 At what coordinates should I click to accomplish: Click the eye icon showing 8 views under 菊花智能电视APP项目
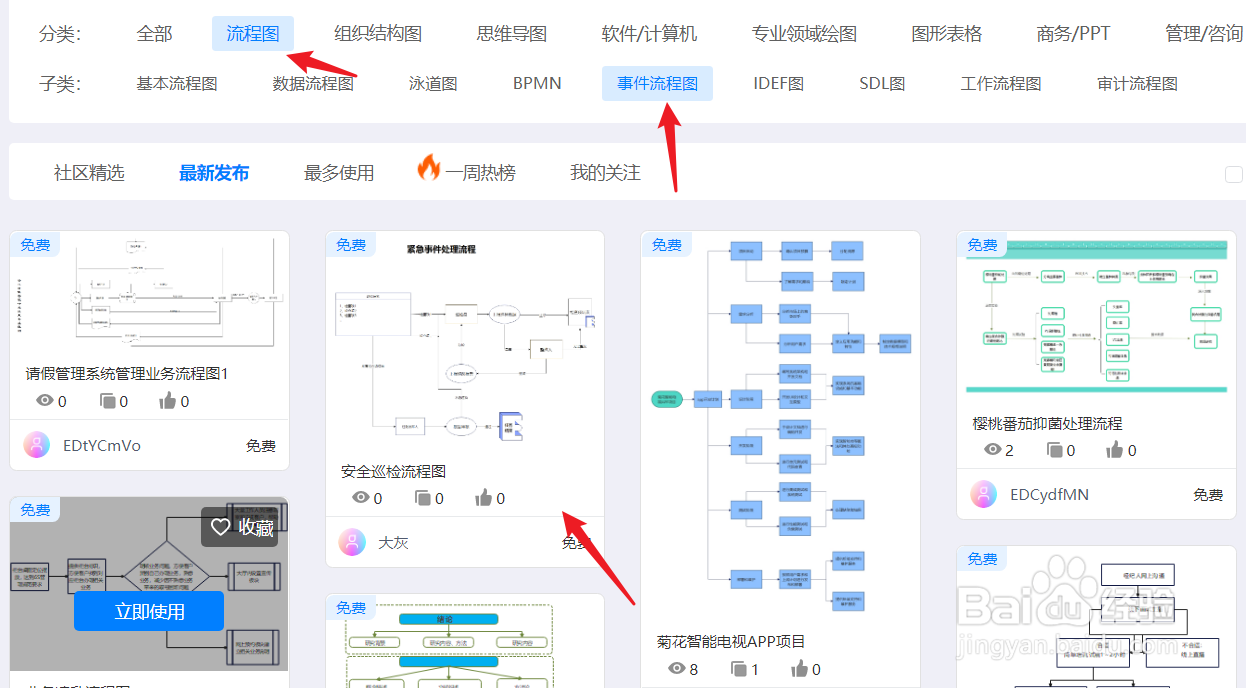click(674, 668)
